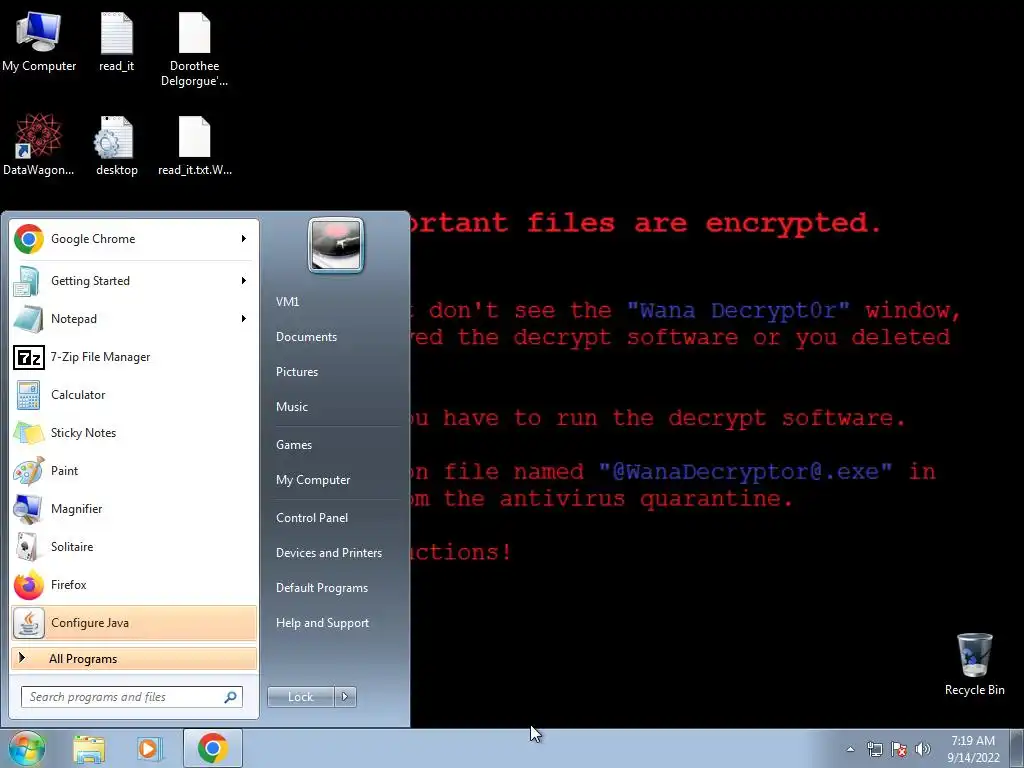Open My Computer in Start menu
This screenshot has width=1024, height=768.
(x=313, y=480)
